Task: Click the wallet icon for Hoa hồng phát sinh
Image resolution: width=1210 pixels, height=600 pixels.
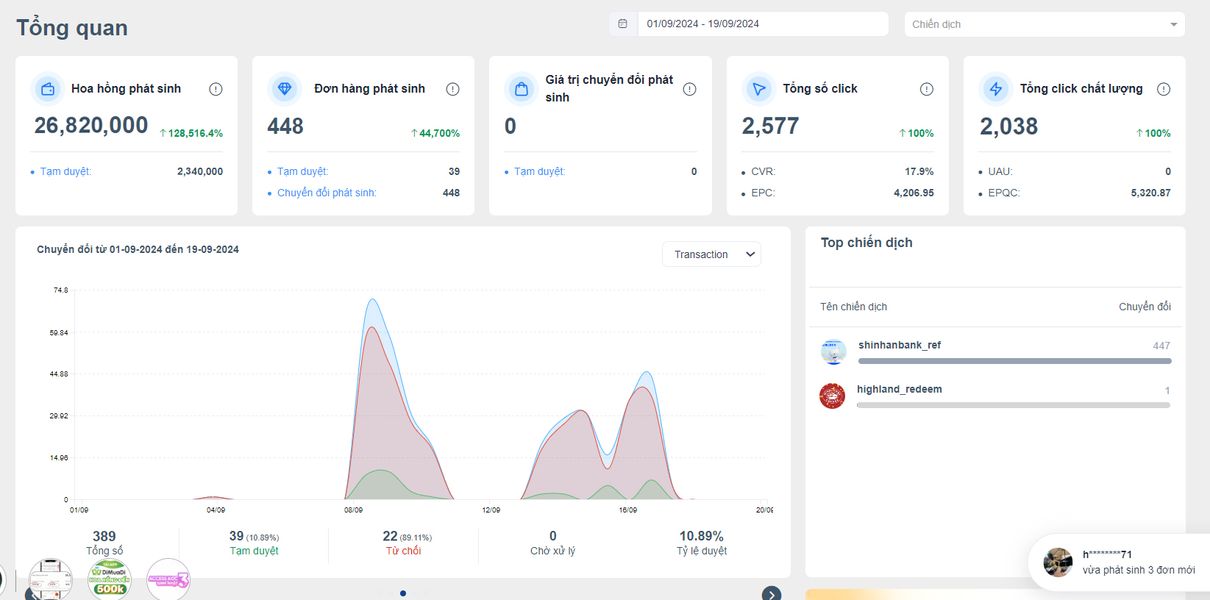Action: 47,89
